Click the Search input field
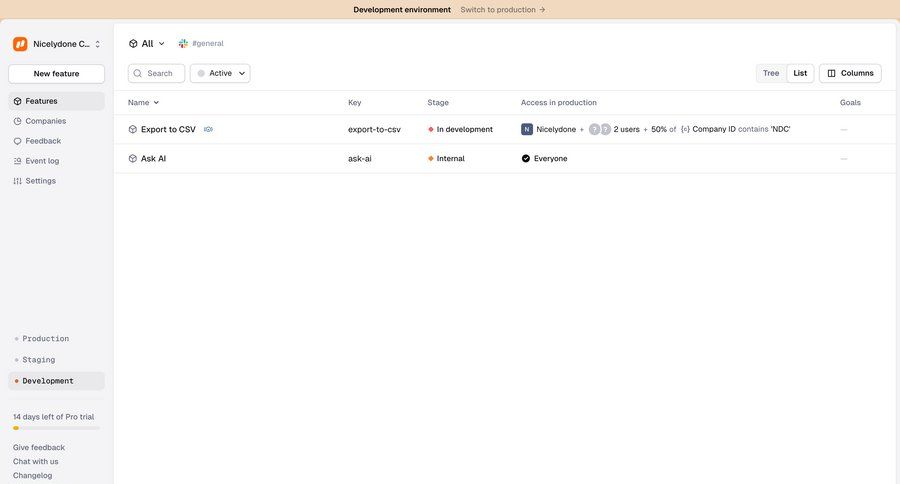The width and height of the screenshot is (900, 484). [x=156, y=73]
